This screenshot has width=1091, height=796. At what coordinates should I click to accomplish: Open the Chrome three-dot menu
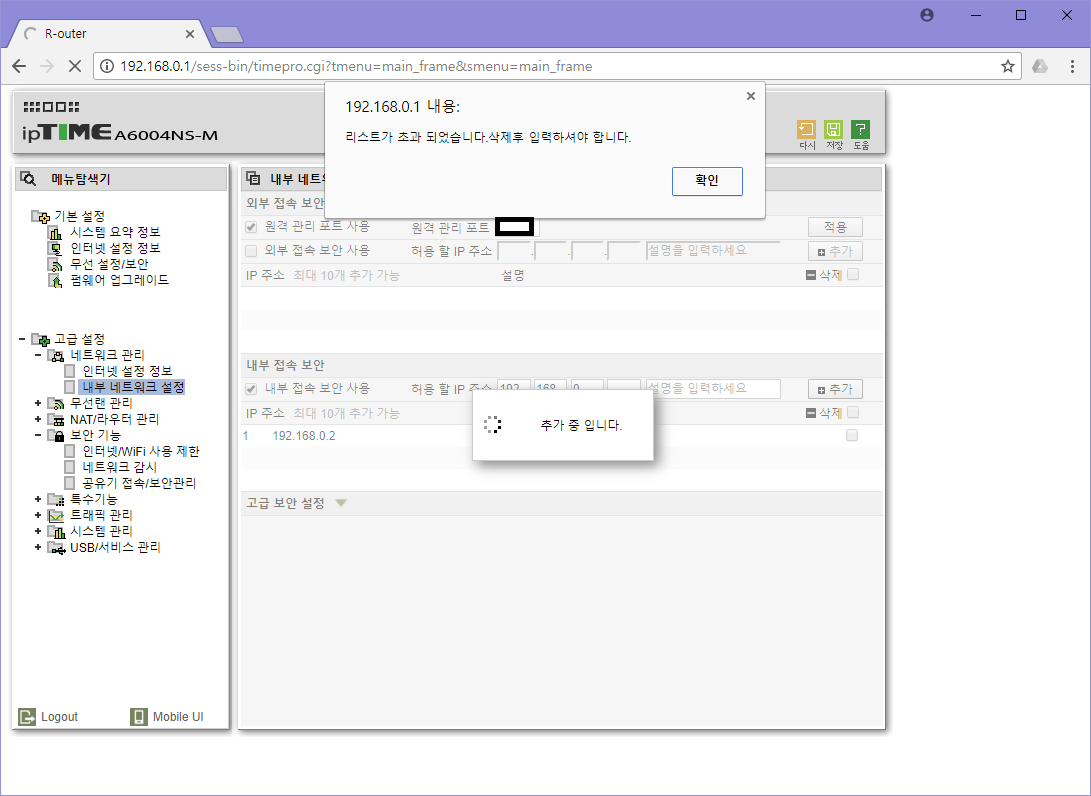pyautogui.click(x=1072, y=66)
